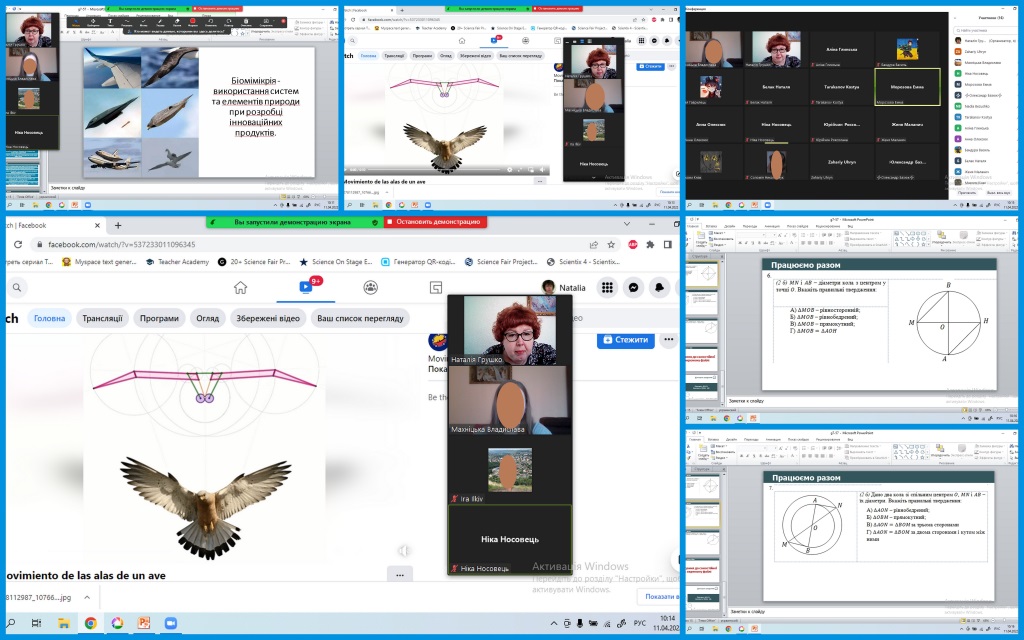Select Ніка Носовець tile in large Zoom strip
This screenshot has width=1024, height=640.
(509, 539)
